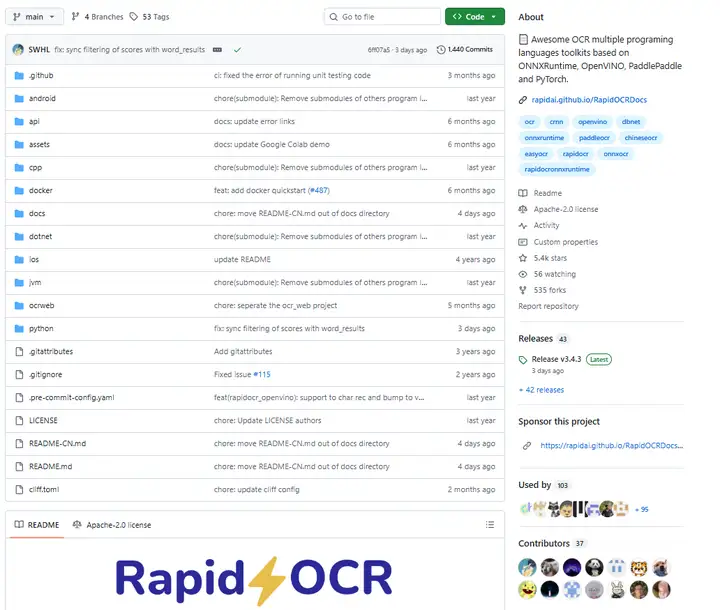Screen dimensions: 720x610
Task: Click the dotnet folder icon
Action: tap(19, 236)
